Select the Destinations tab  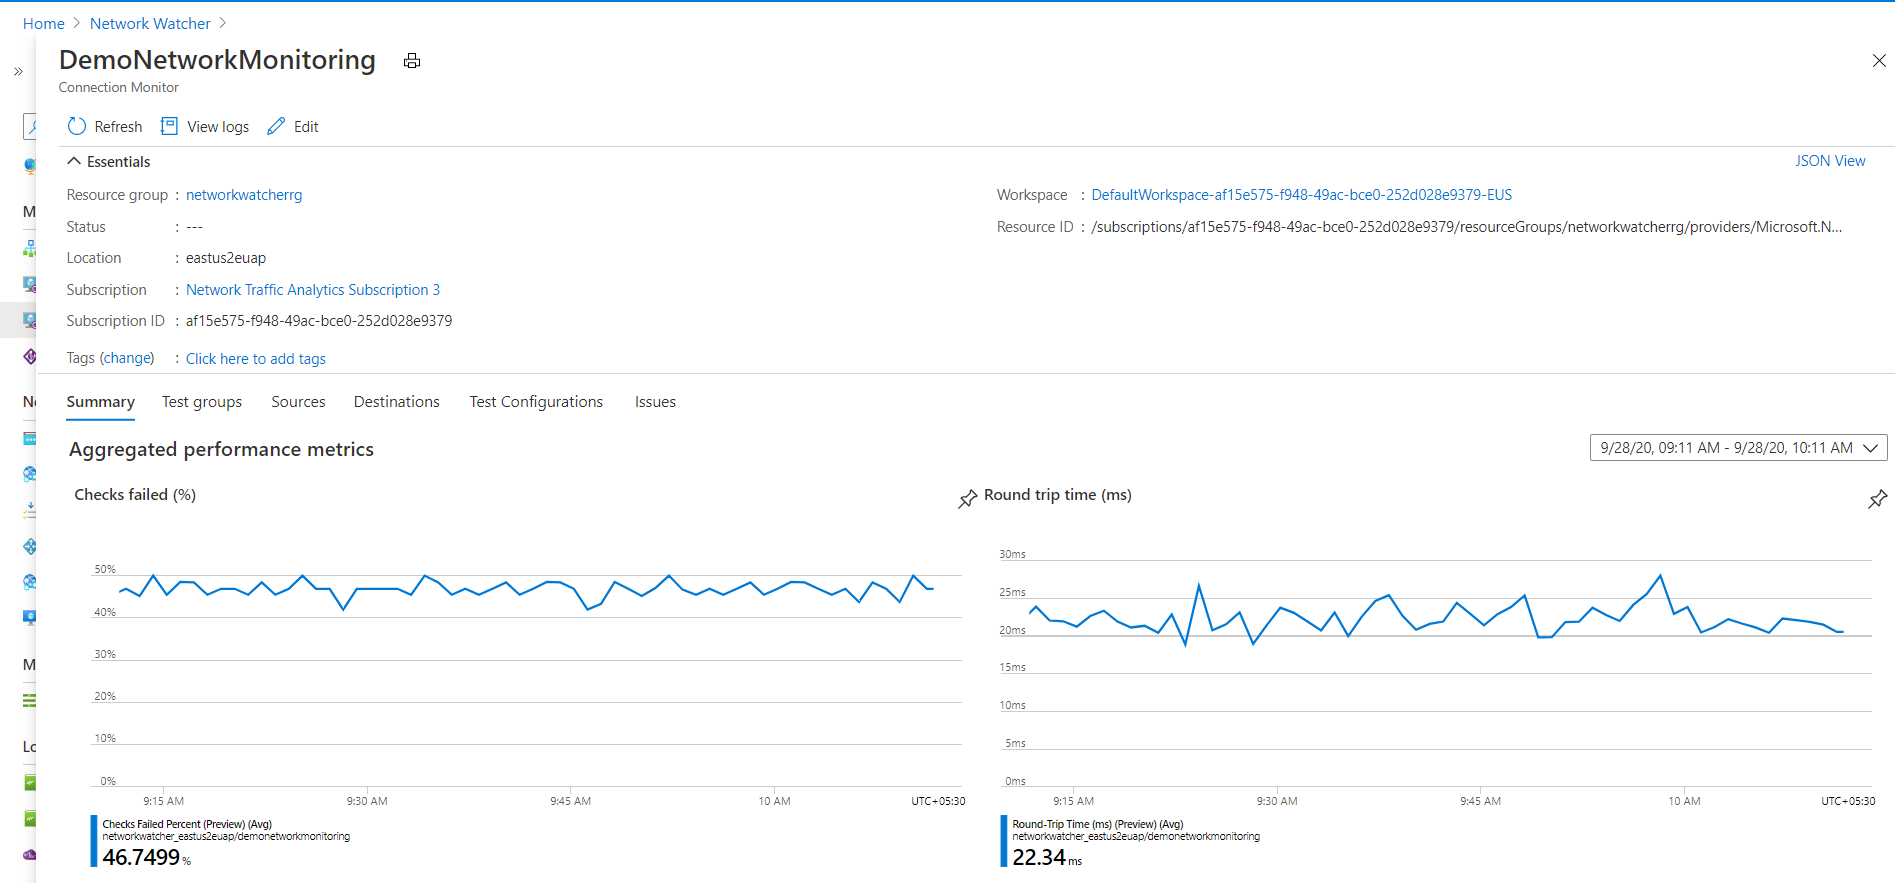point(396,402)
